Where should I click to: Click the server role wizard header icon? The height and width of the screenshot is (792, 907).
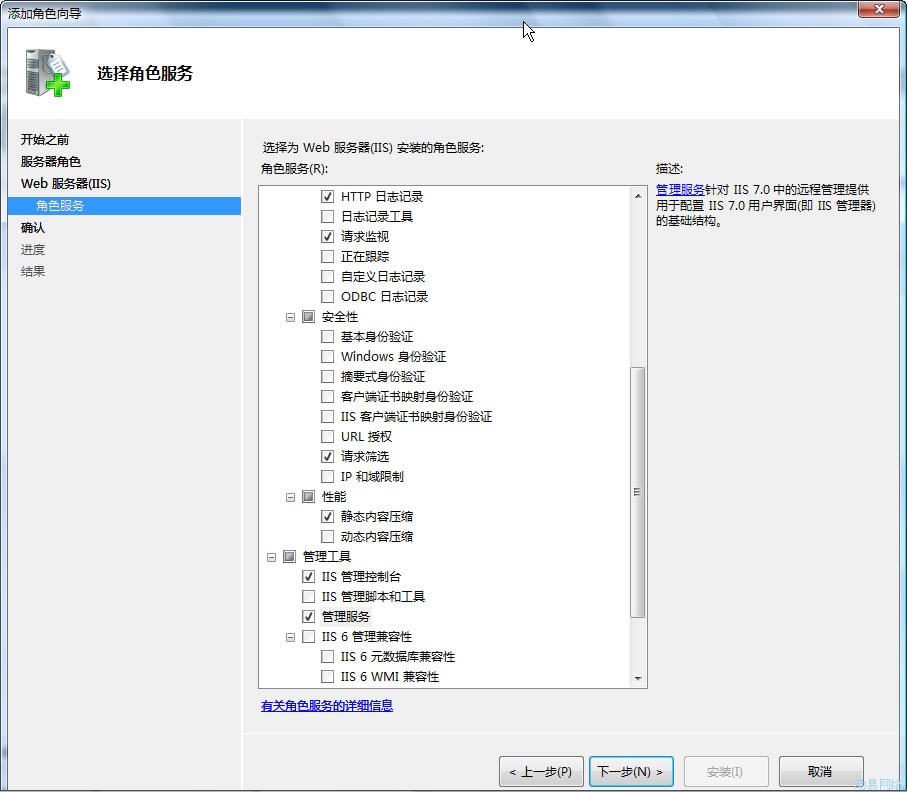47,72
